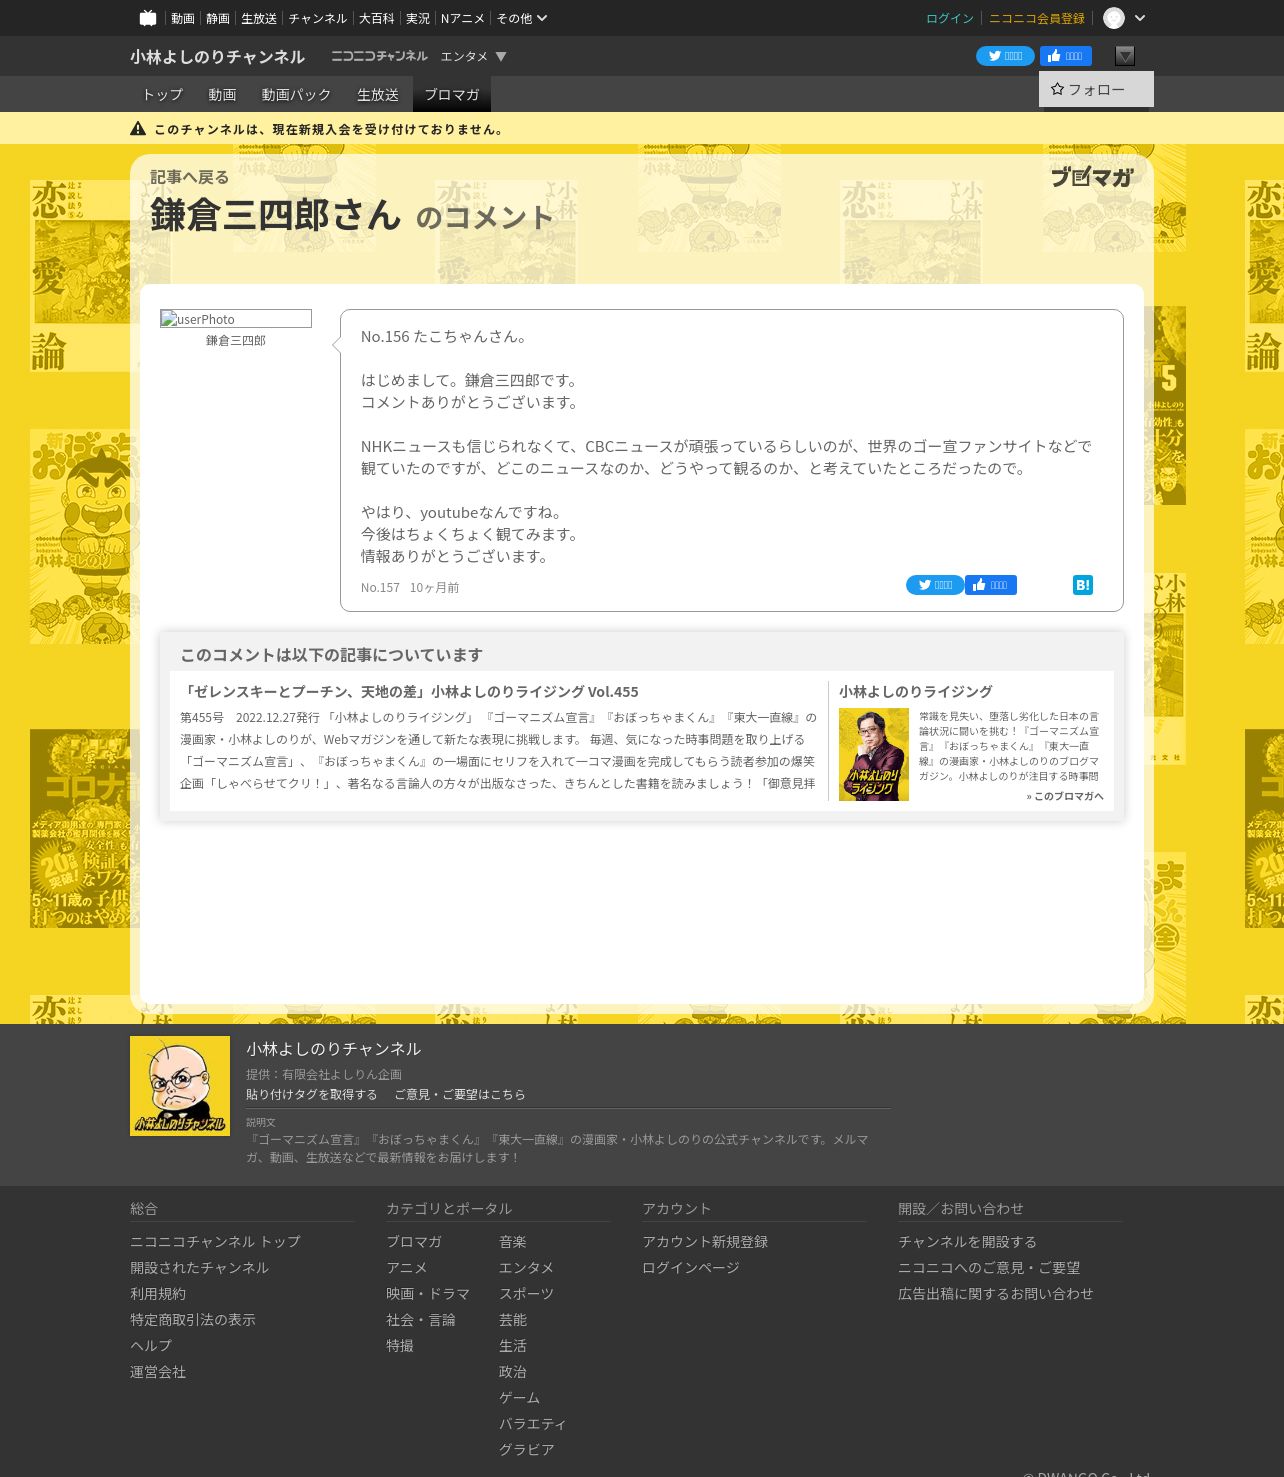Switch to the トップ tab
1284x1477 pixels.
click(163, 94)
